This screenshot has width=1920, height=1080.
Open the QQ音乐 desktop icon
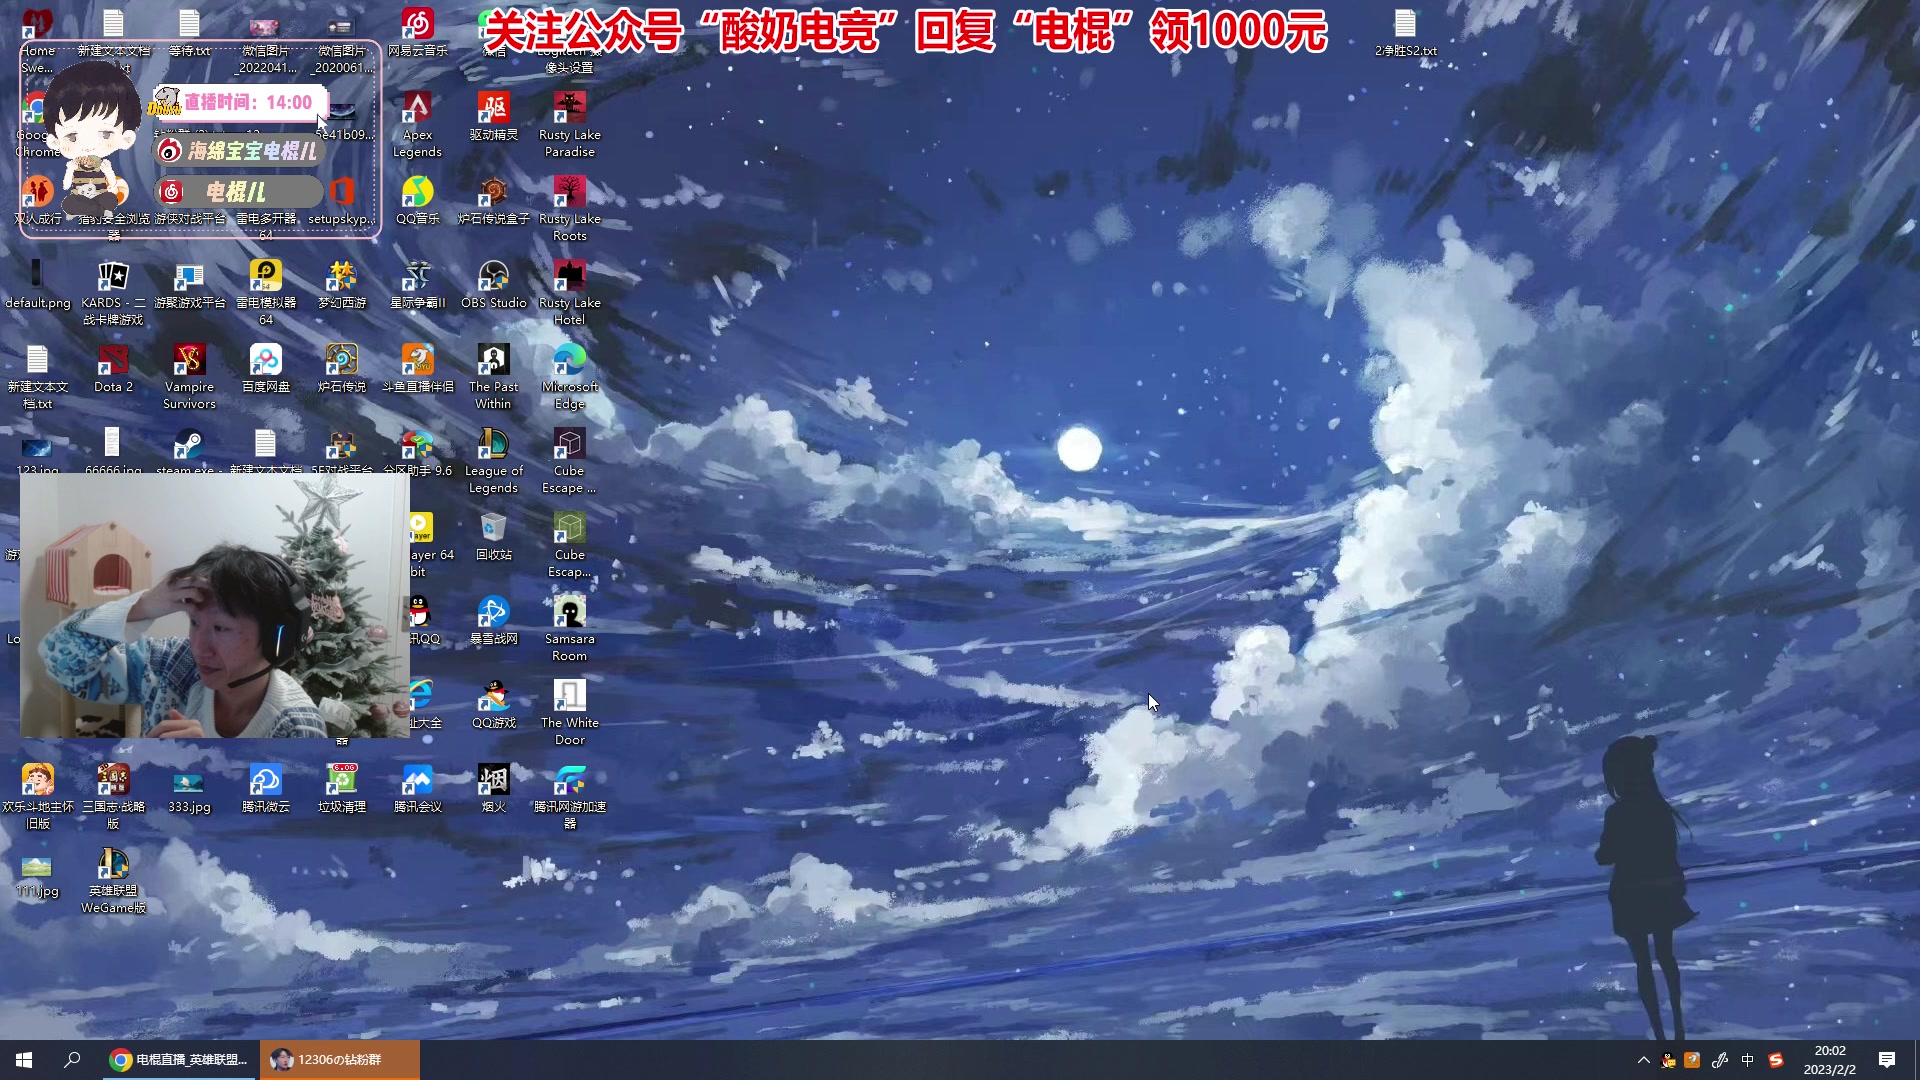click(417, 200)
